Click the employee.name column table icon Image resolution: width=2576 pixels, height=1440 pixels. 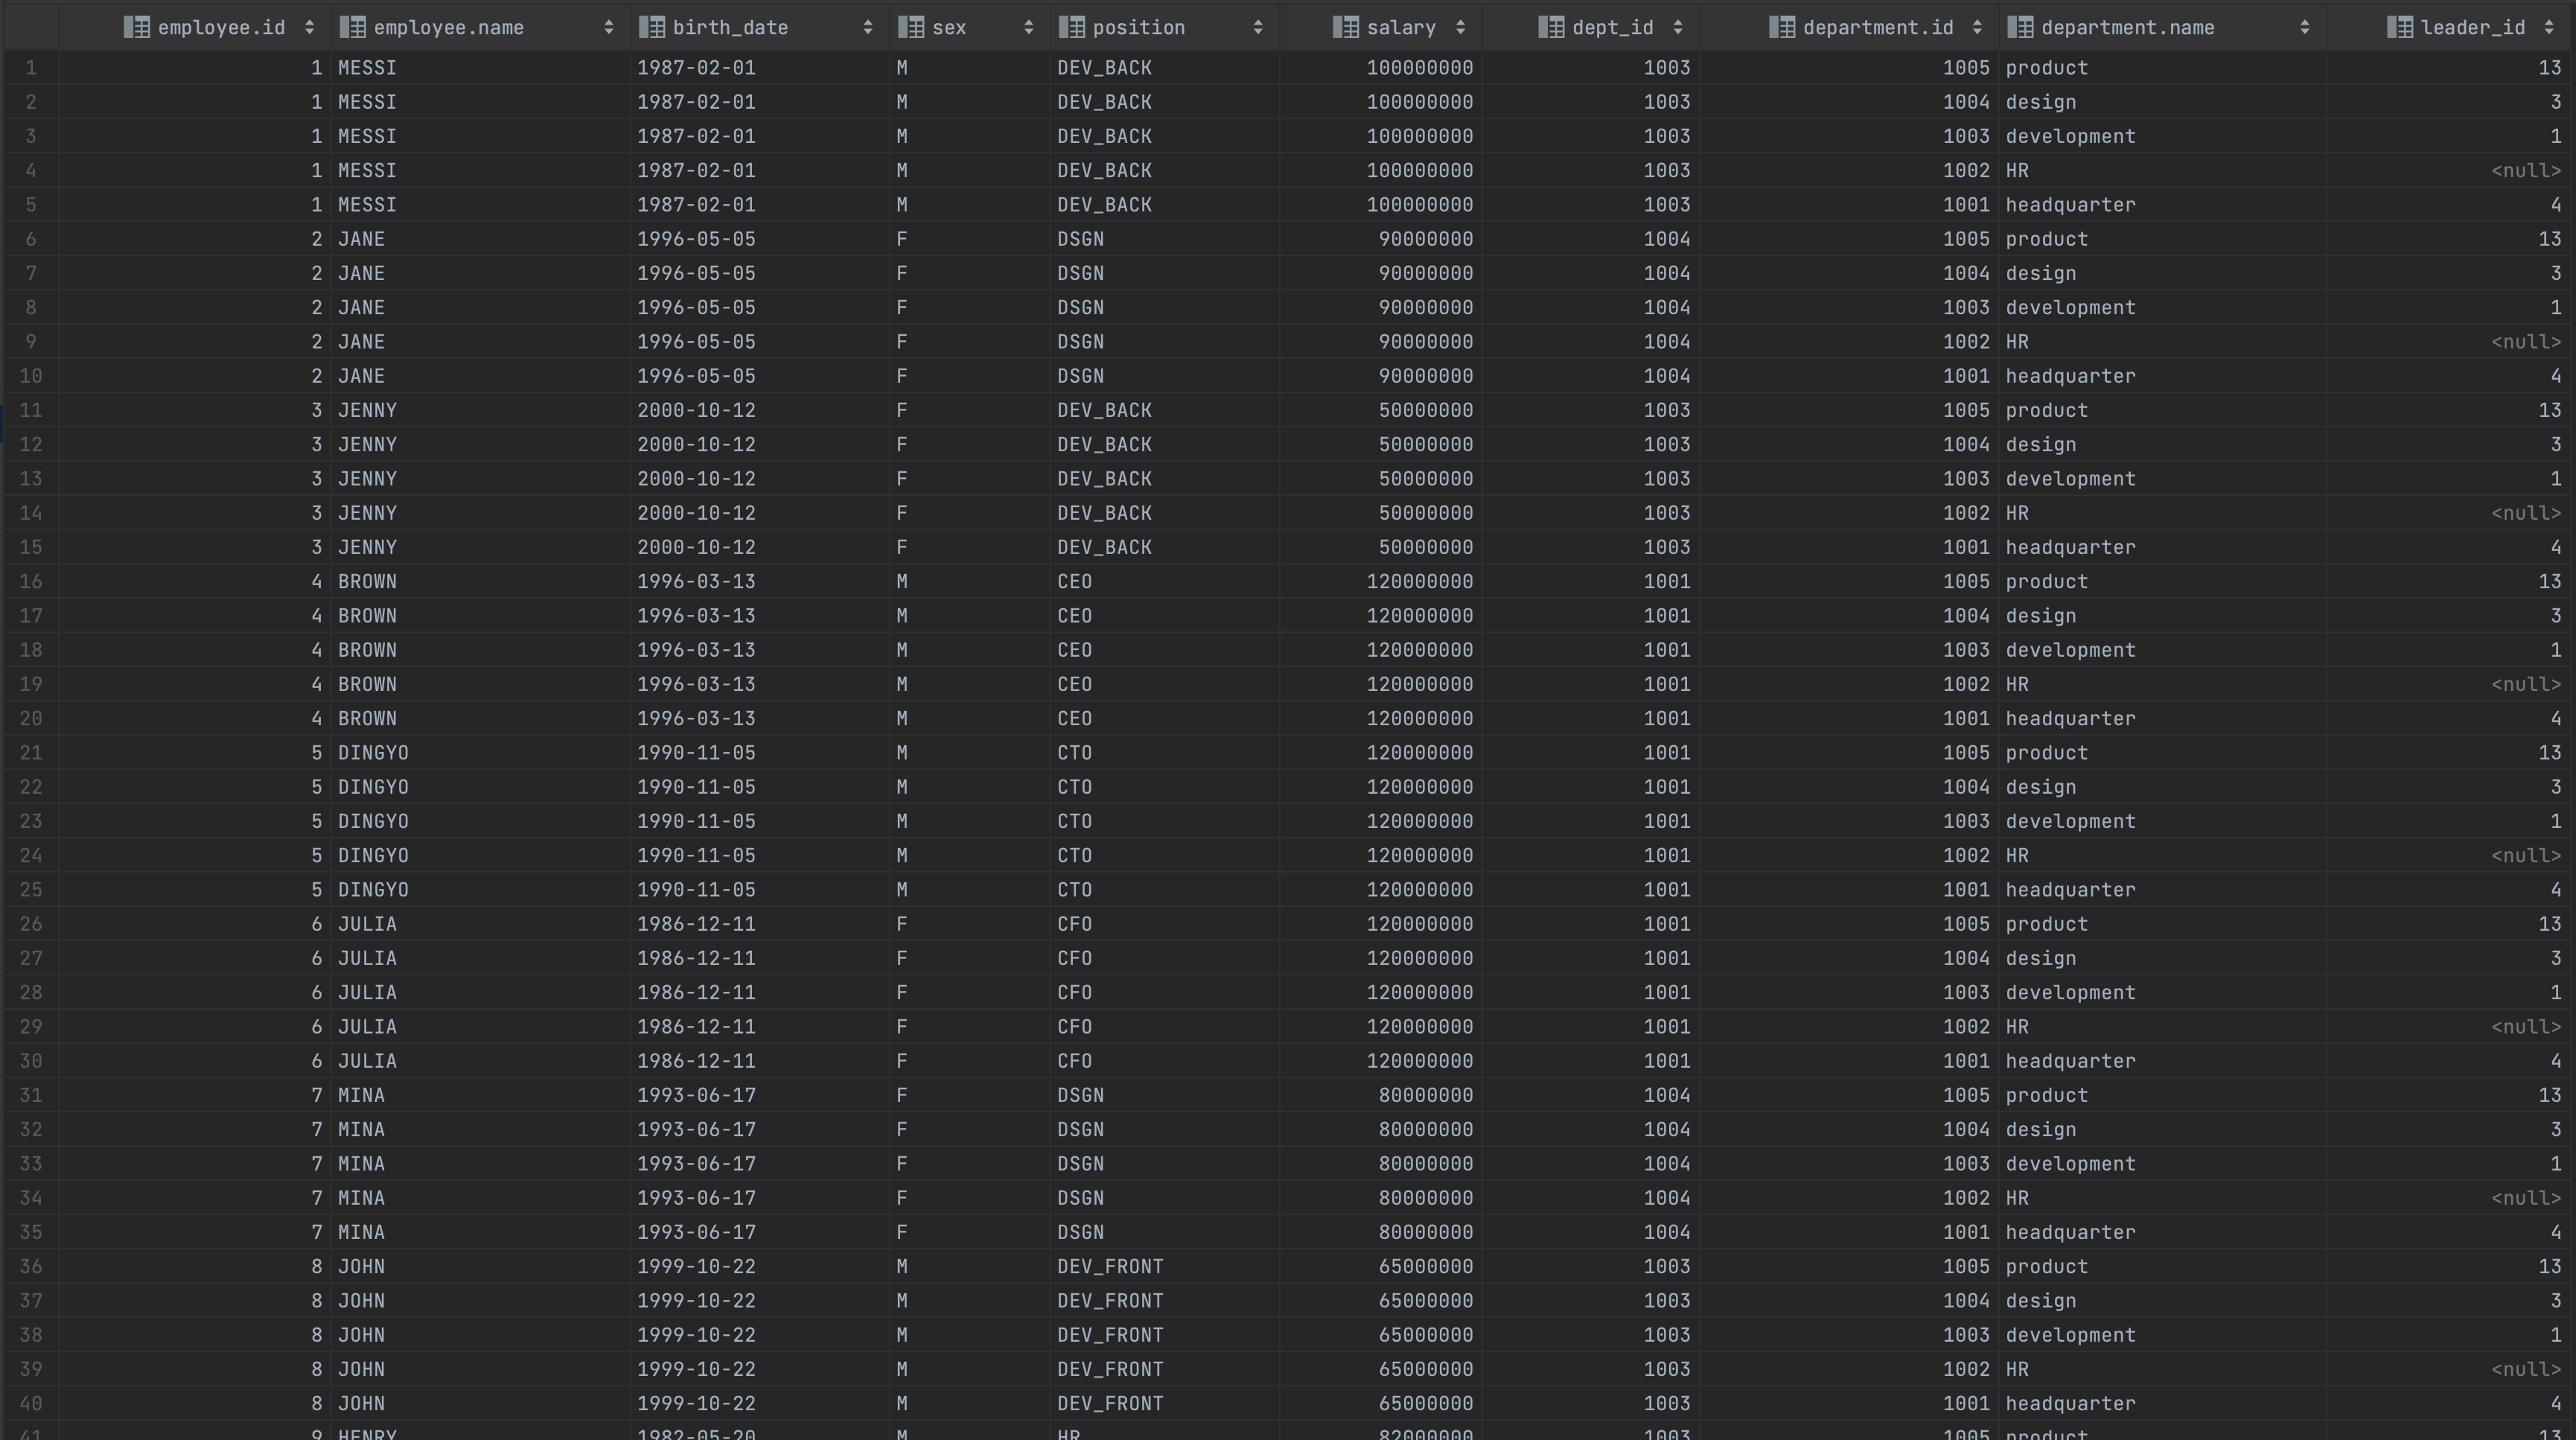352,27
